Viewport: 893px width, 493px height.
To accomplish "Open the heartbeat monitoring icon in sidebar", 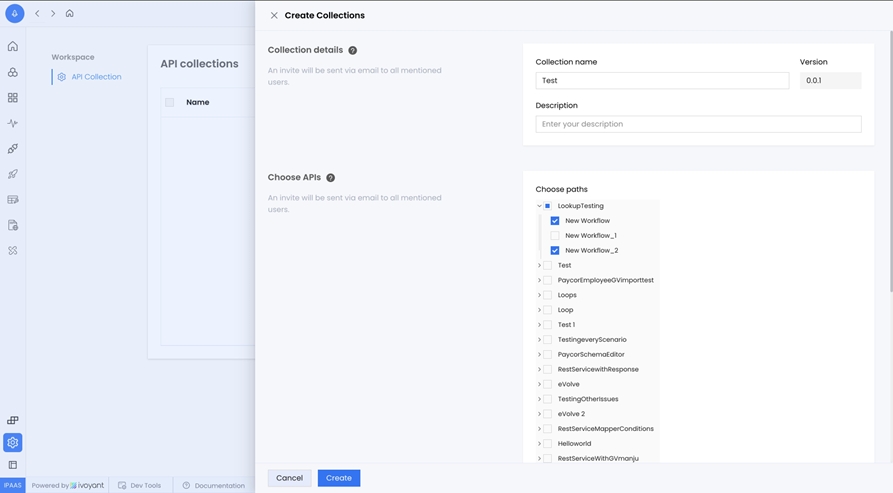I will pos(13,123).
